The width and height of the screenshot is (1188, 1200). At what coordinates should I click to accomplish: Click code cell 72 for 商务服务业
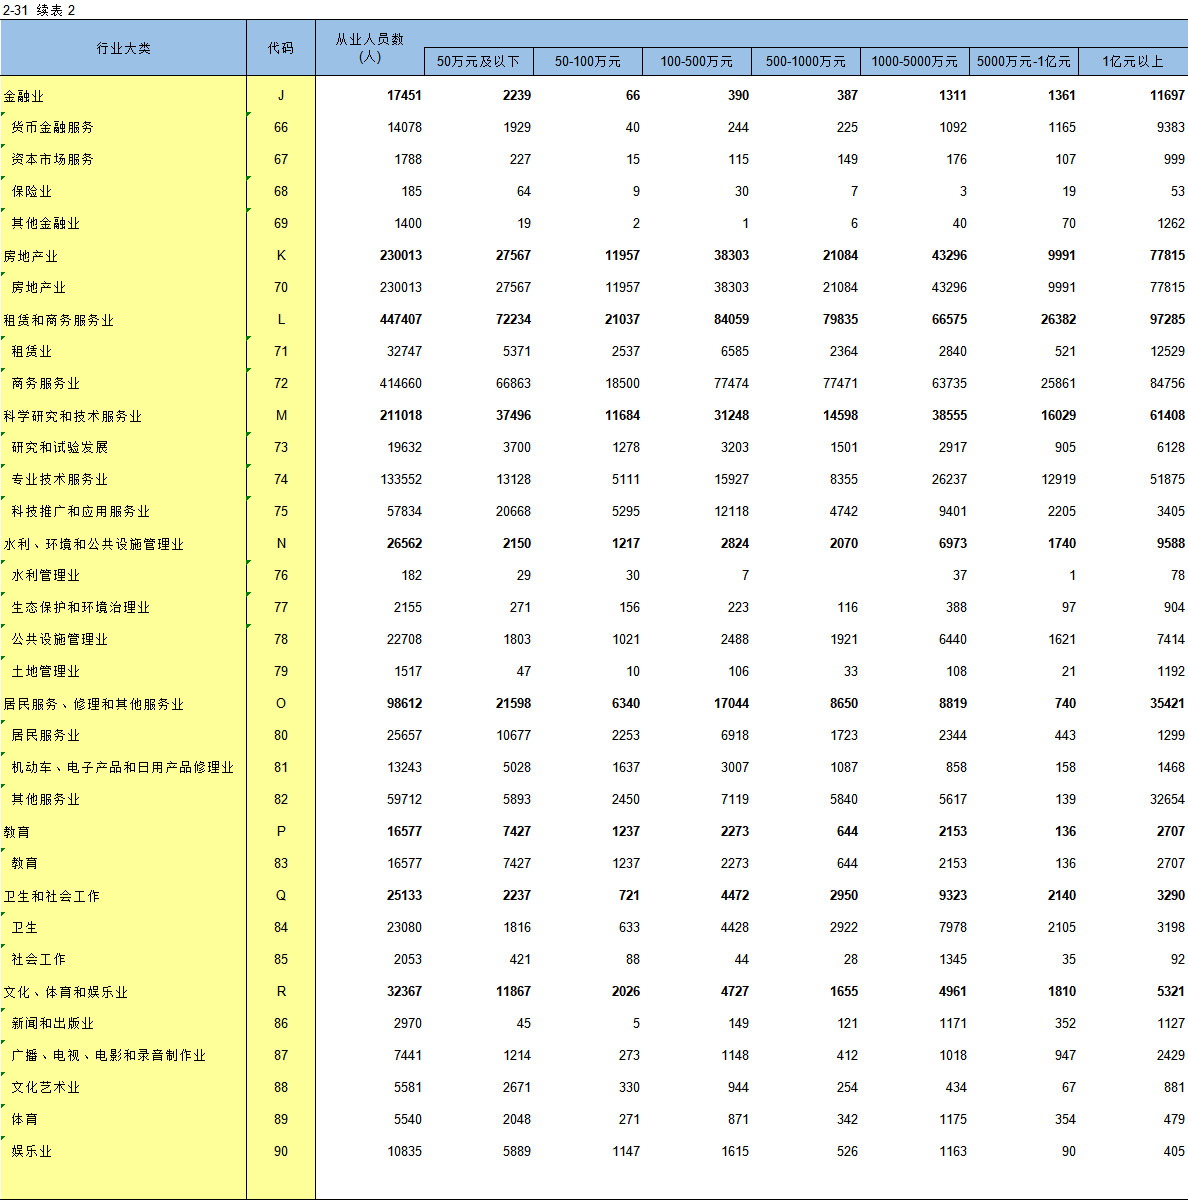(x=281, y=384)
